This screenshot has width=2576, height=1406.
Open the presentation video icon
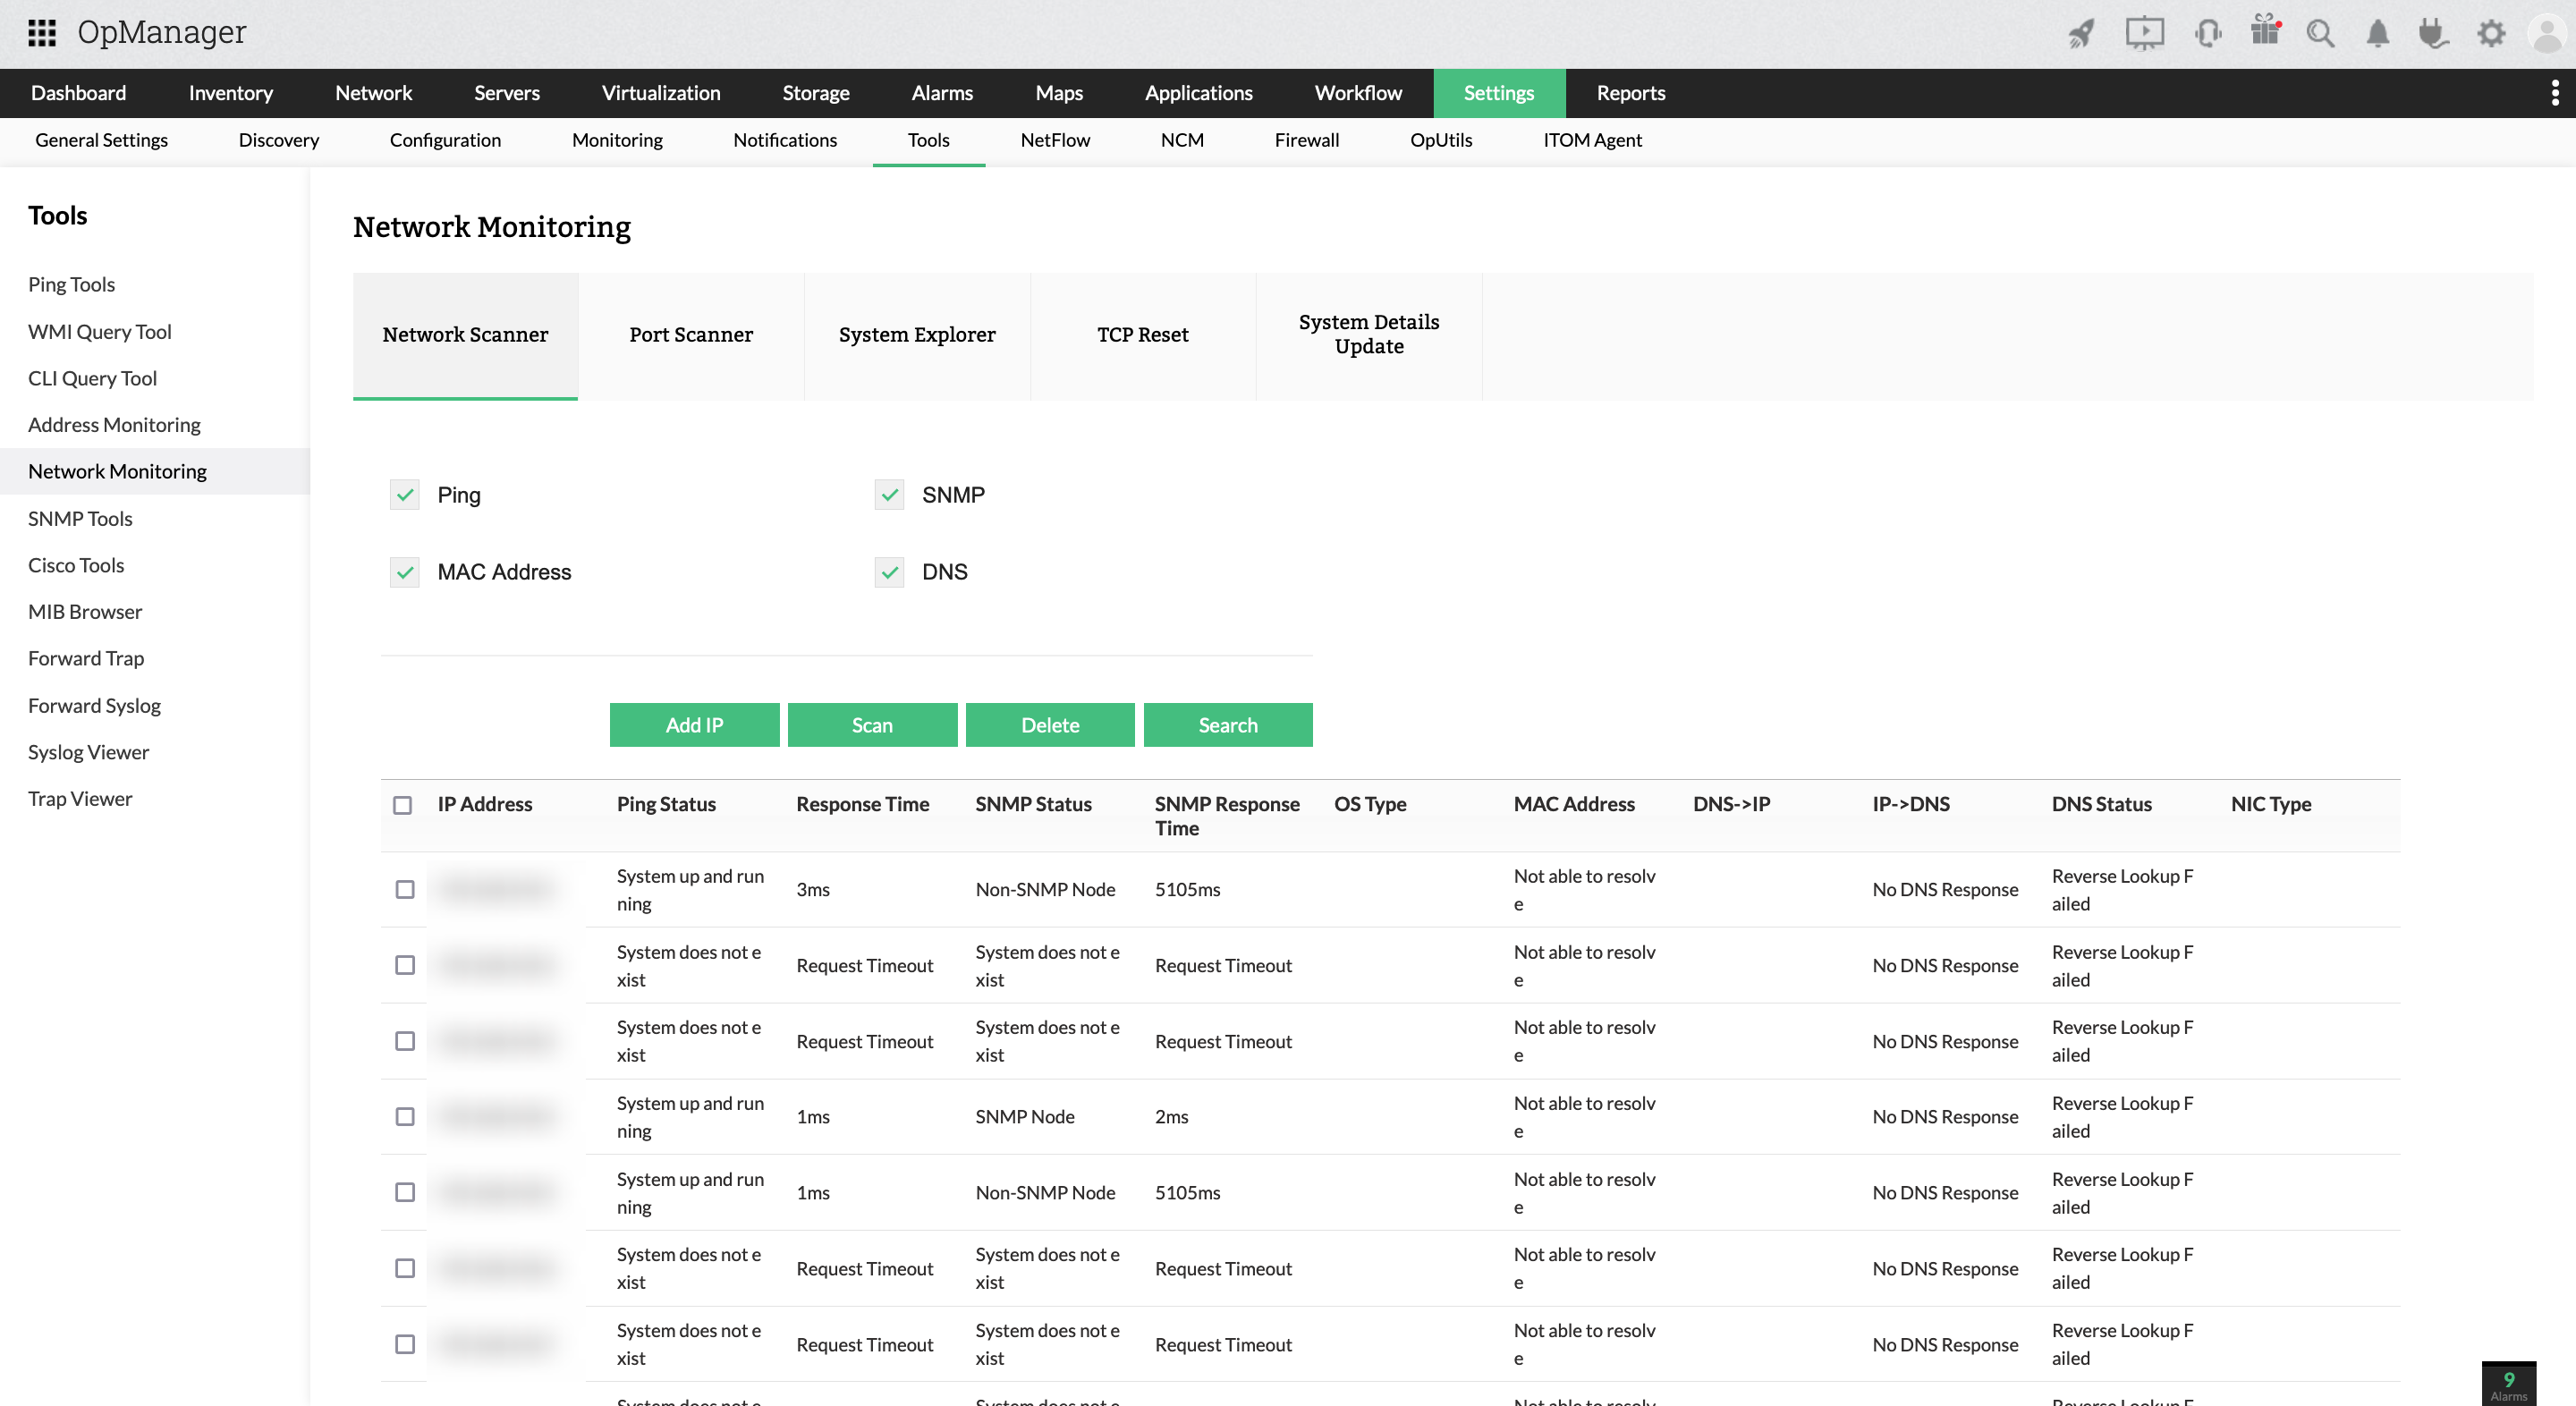click(x=2144, y=33)
